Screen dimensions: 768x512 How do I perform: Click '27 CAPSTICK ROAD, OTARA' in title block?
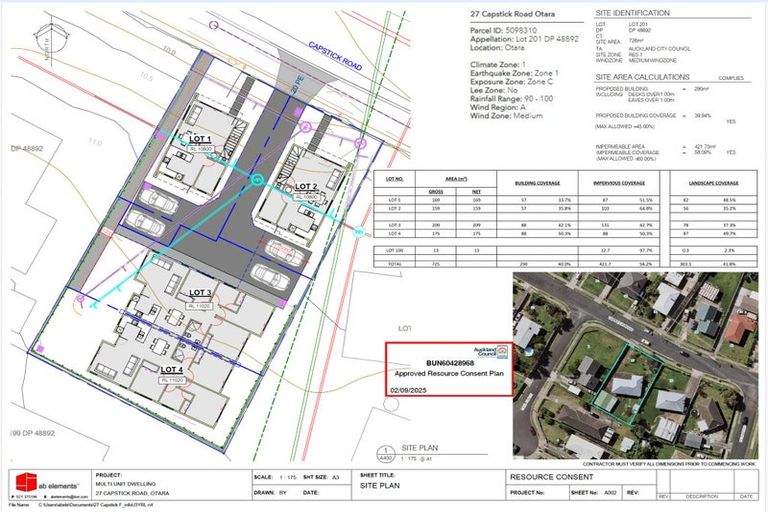pos(133,493)
